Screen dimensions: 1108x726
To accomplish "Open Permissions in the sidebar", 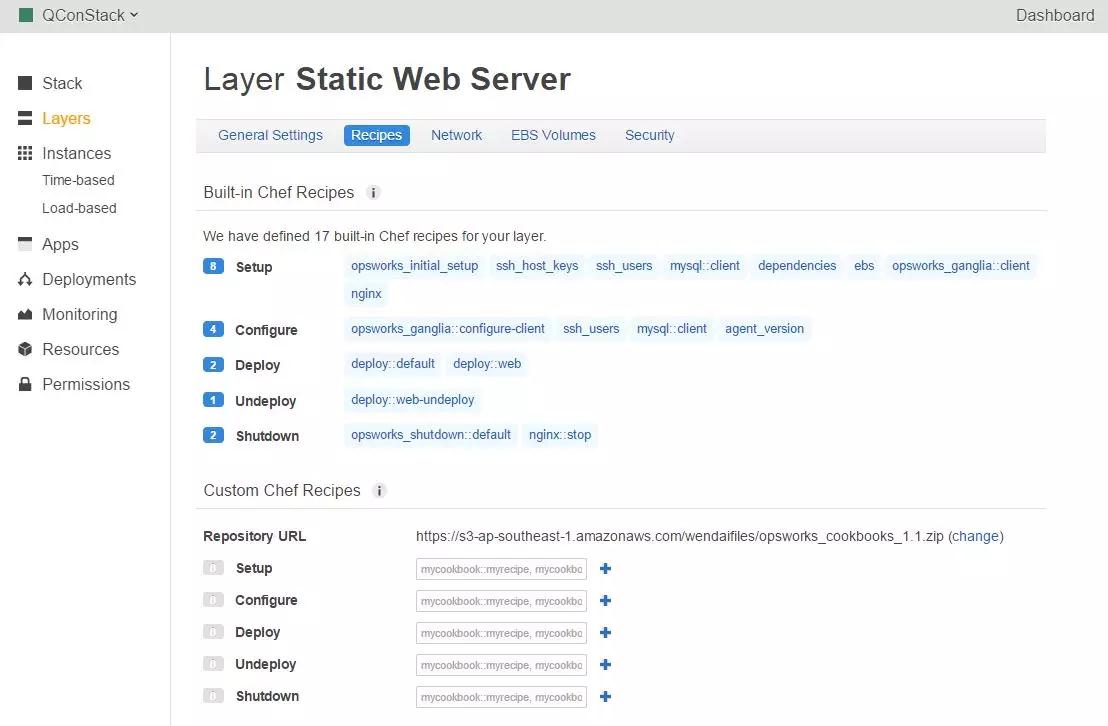I will pos(86,385).
